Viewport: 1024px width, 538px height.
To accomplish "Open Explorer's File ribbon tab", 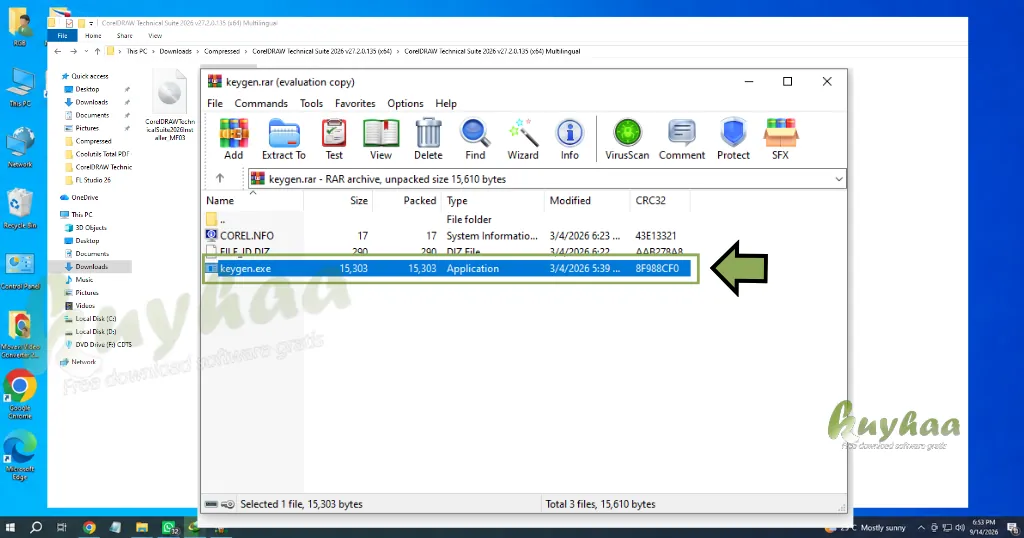I will coord(63,36).
